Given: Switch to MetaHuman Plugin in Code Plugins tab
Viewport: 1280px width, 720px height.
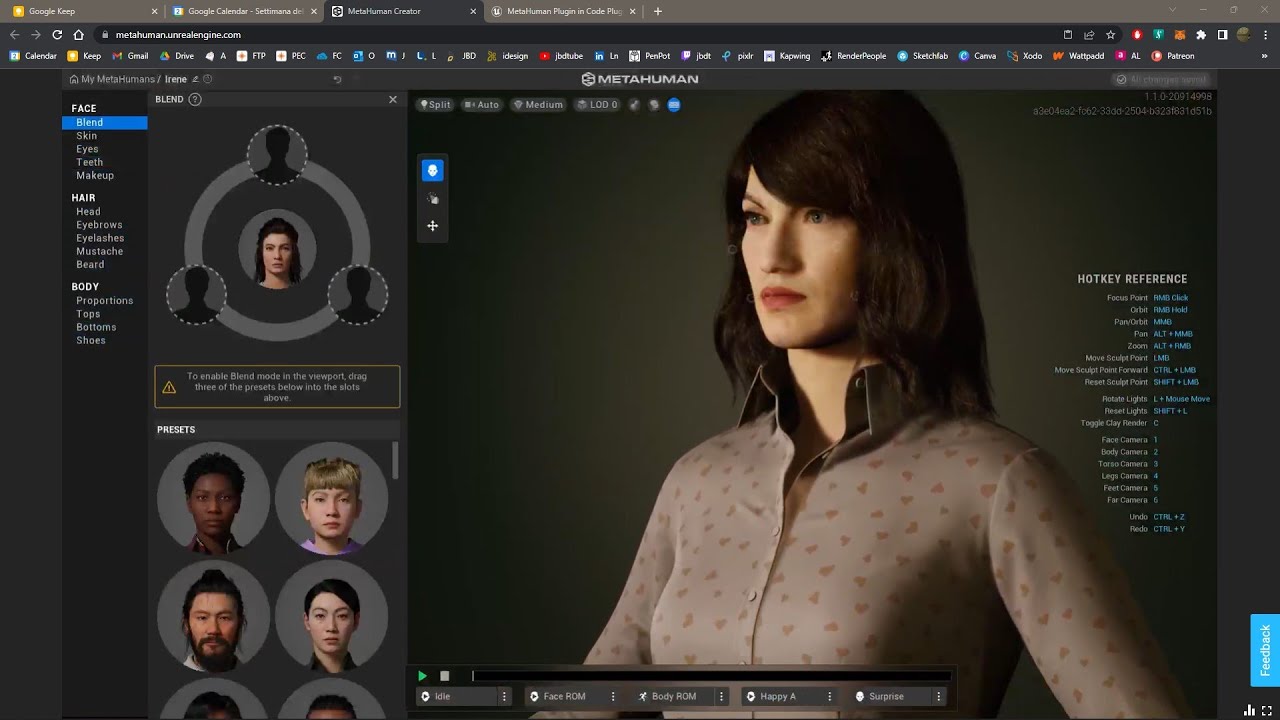Looking at the screenshot, I should click(564, 11).
